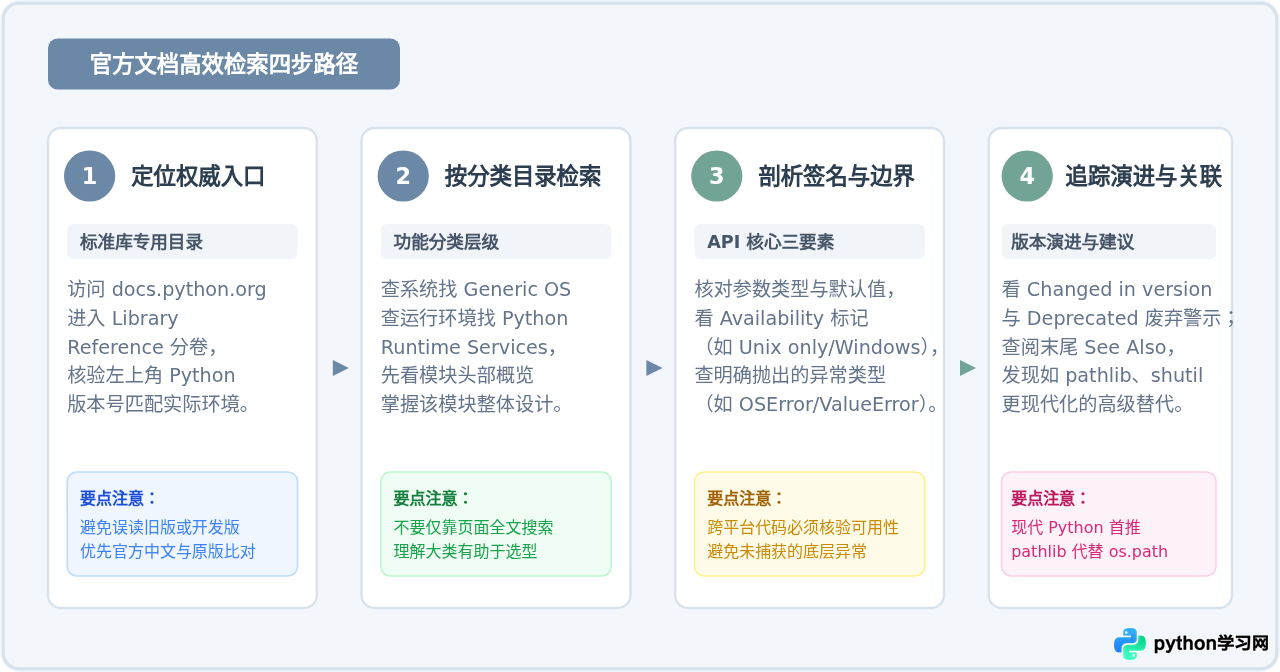This screenshot has width=1280, height=672.
Task: Click the line Reference 分卷
Action: coord(142,347)
